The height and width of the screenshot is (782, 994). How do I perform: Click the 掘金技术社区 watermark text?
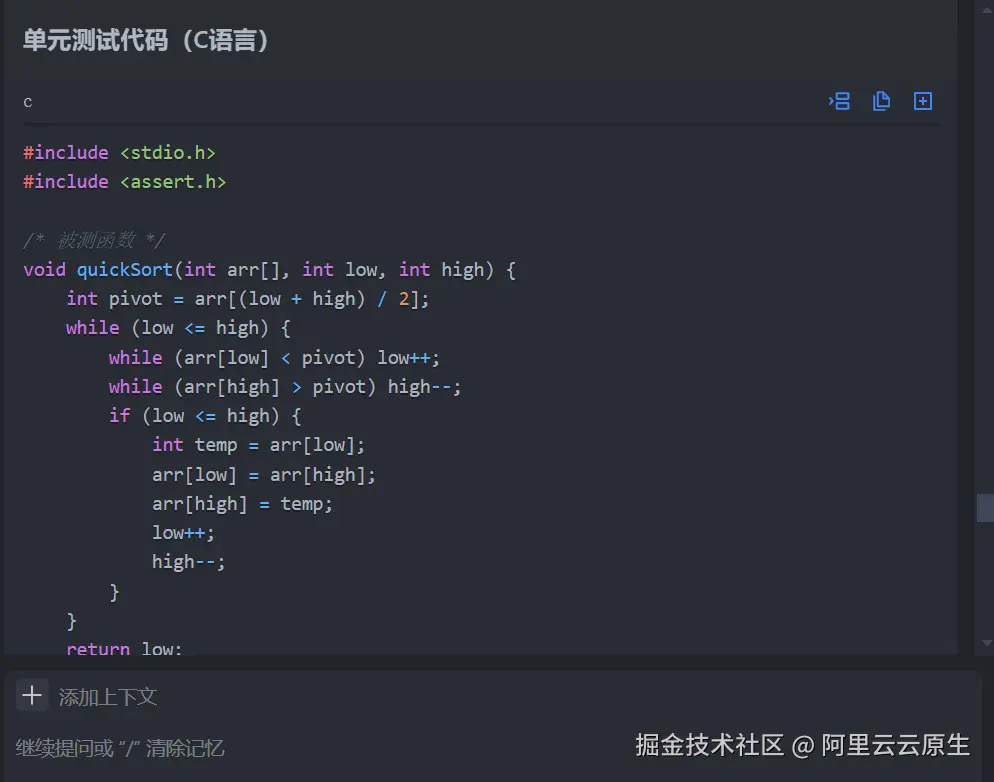(710, 745)
